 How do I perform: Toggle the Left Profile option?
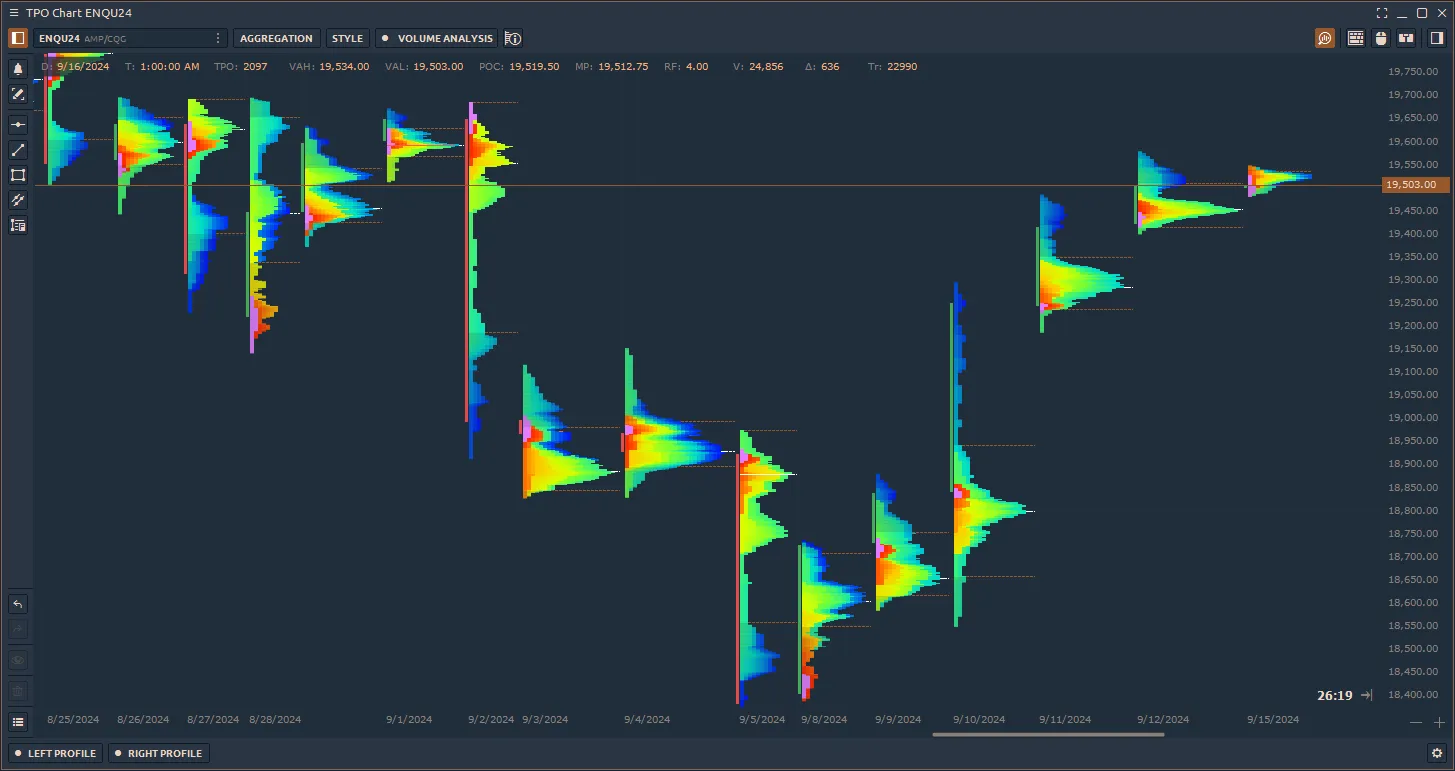pyautogui.click(x=55, y=753)
